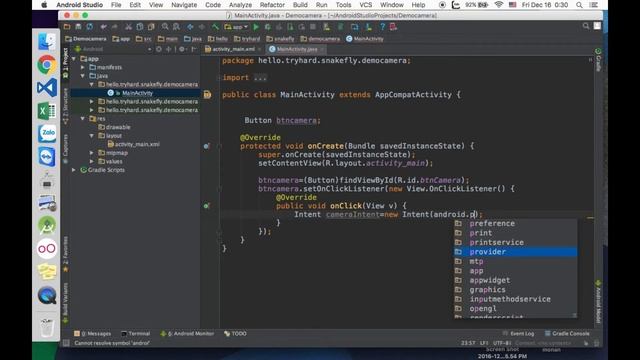Open Excel from the Dock
The width and height of the screenshot is (640, 360).
tap(47, 111)
